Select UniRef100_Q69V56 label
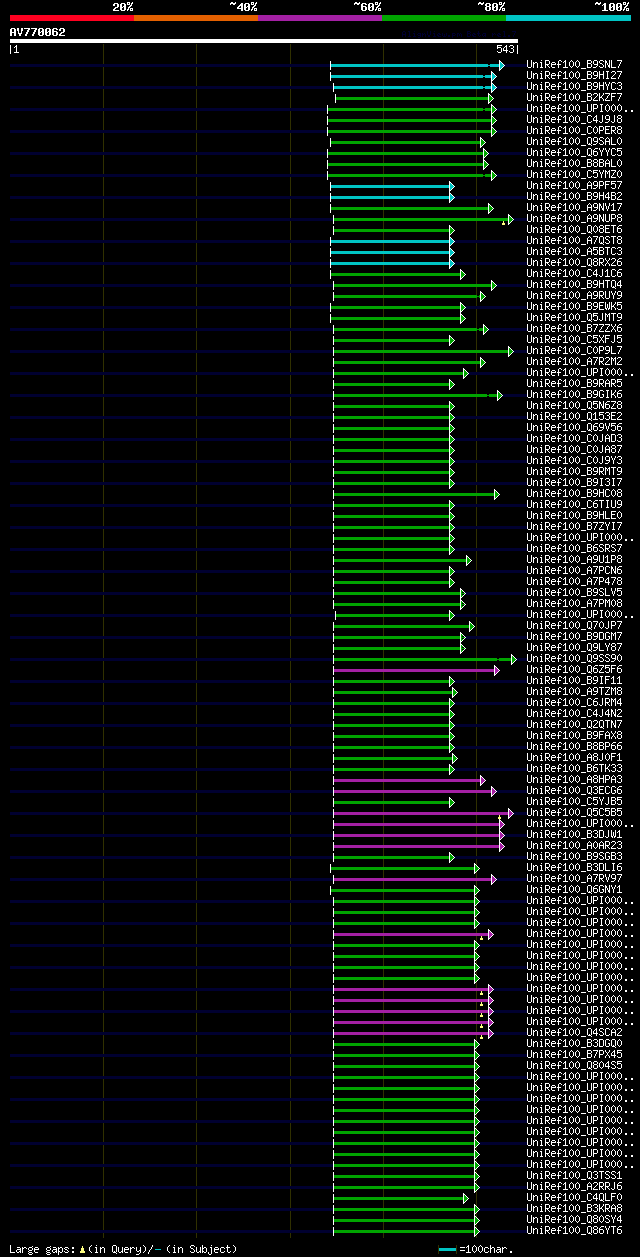 (574, 428)
